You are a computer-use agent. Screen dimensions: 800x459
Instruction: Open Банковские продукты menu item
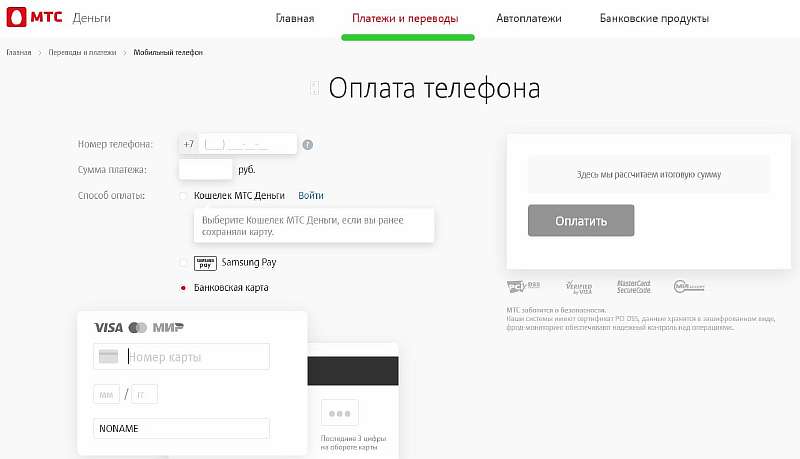click(654, 19)
